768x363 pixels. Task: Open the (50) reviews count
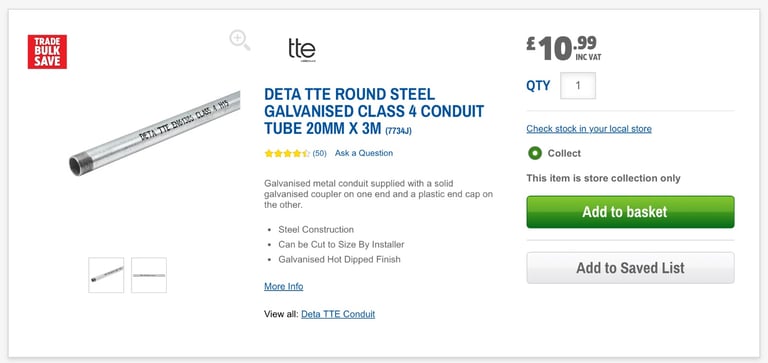pos(319,153)
